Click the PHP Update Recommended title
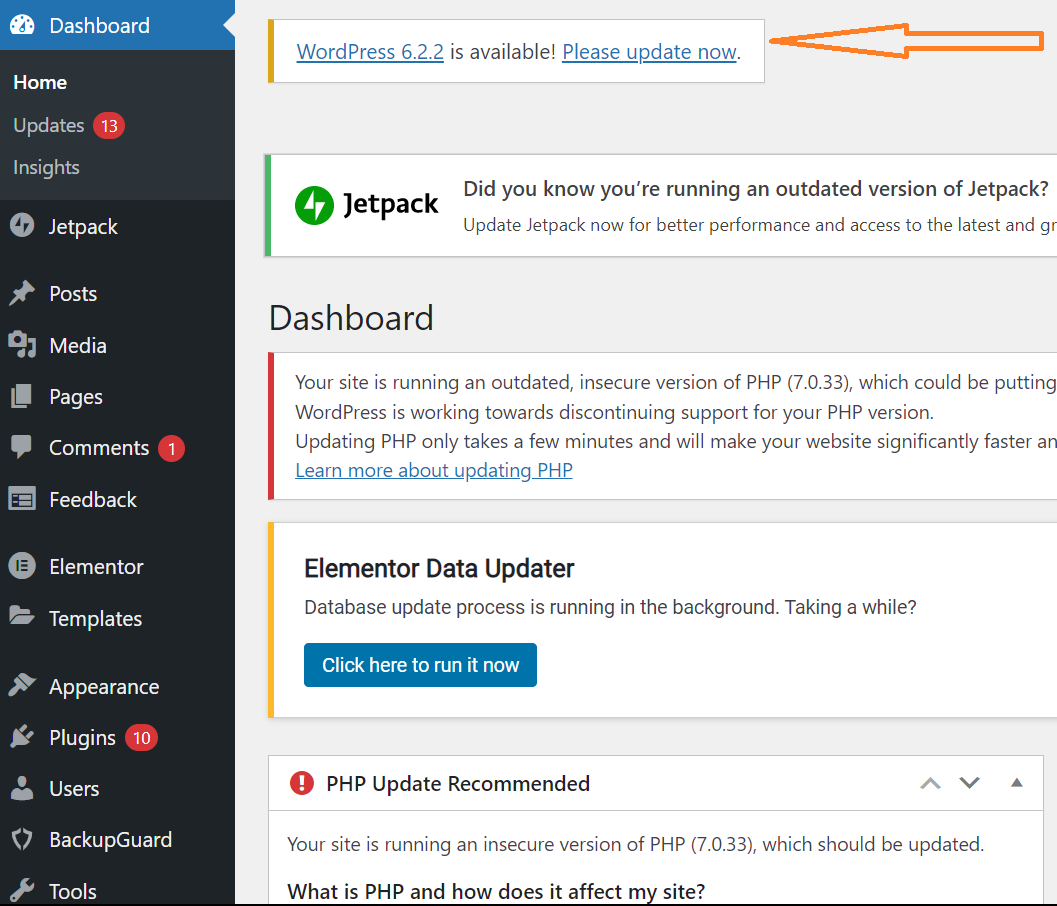Viewport: 1057px width, 906px height. (x=458, y=783)
